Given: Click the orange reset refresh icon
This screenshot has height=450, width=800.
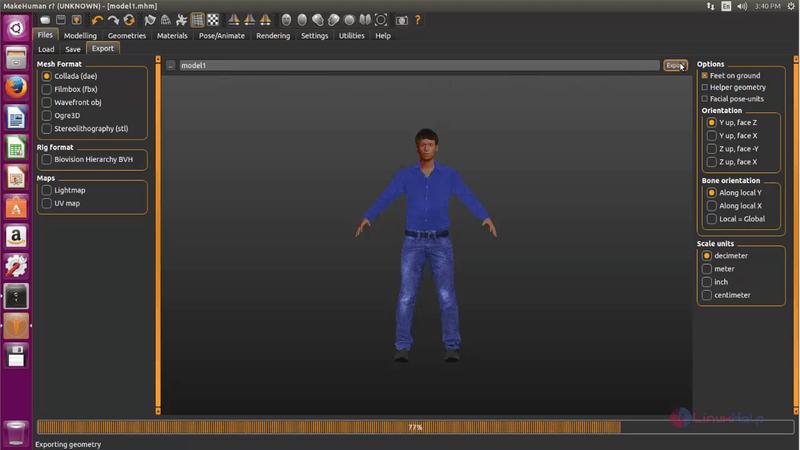Looking at the screenshot, I should [129, 19].
